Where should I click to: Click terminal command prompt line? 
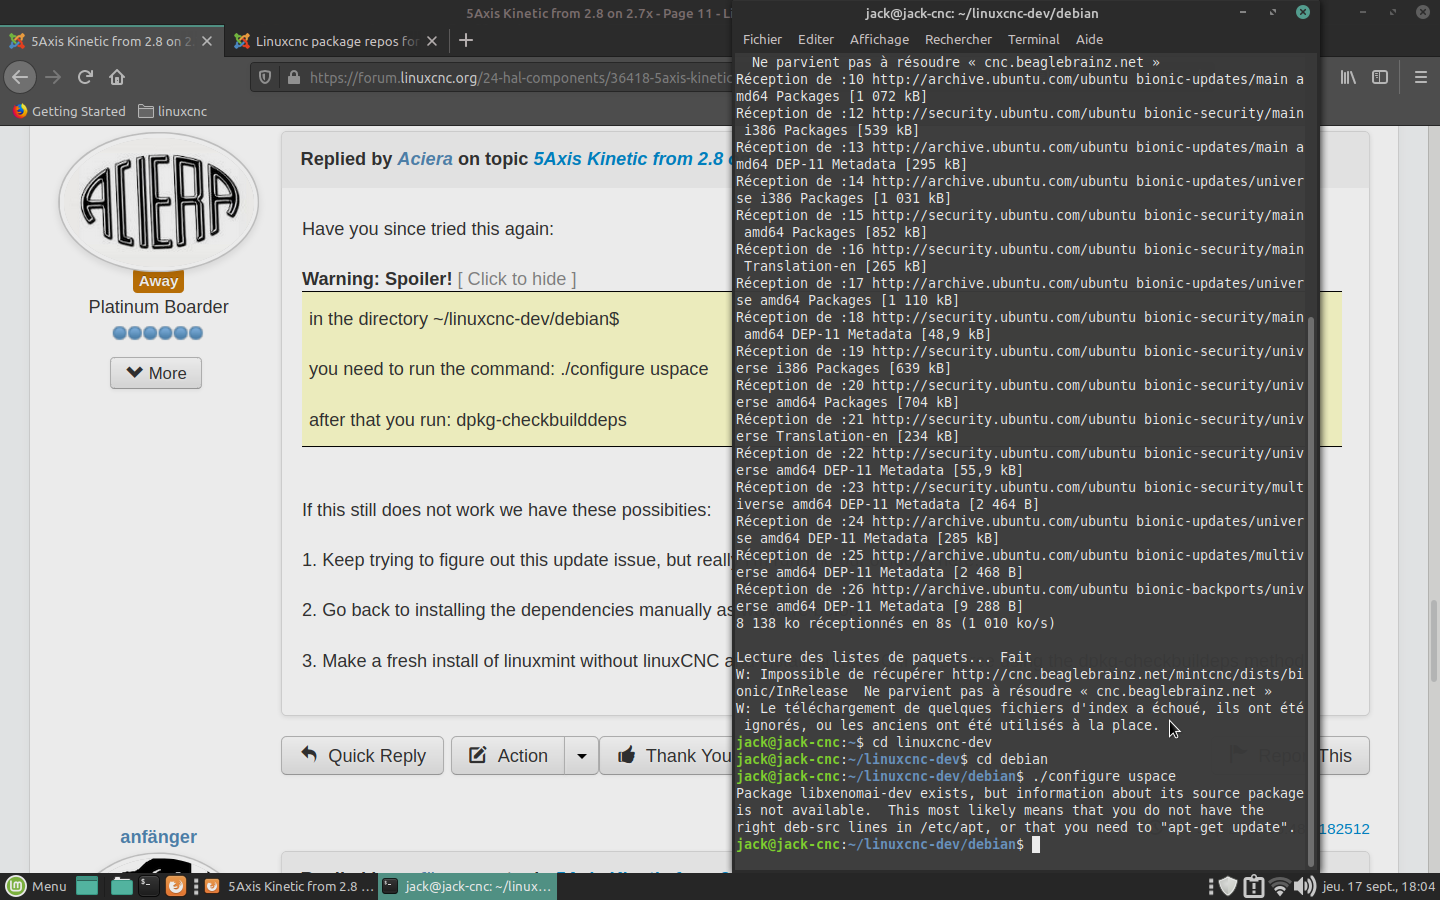click(1020, 845)
